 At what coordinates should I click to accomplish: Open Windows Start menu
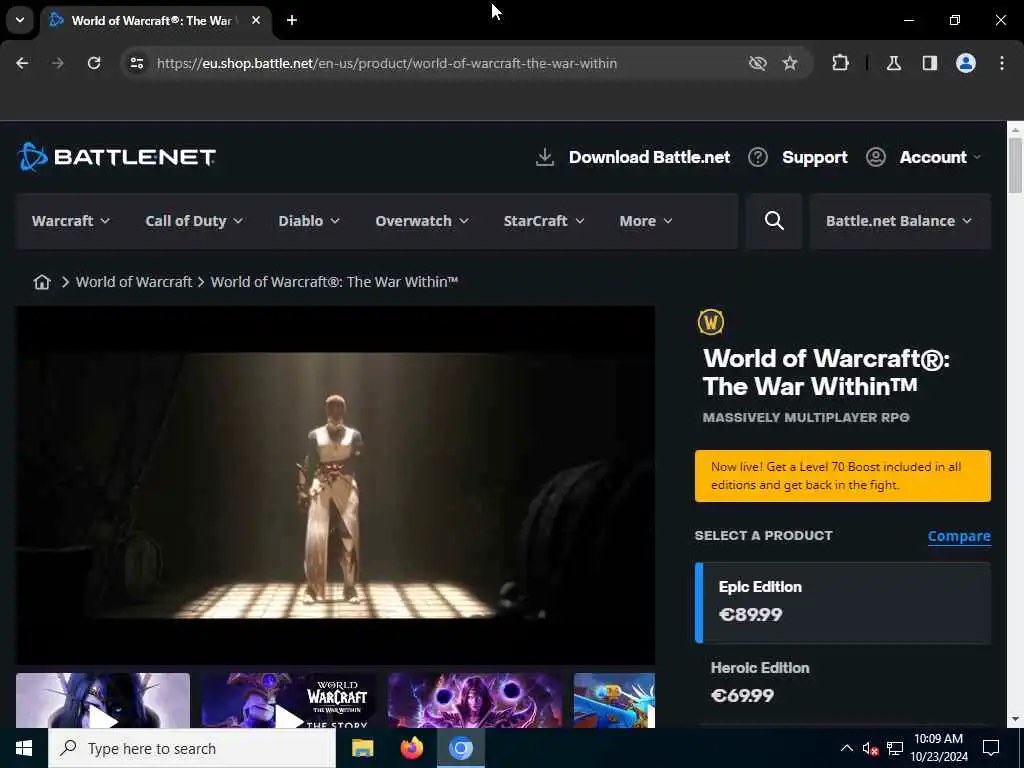pyautogui.click(x=24, y=748)
